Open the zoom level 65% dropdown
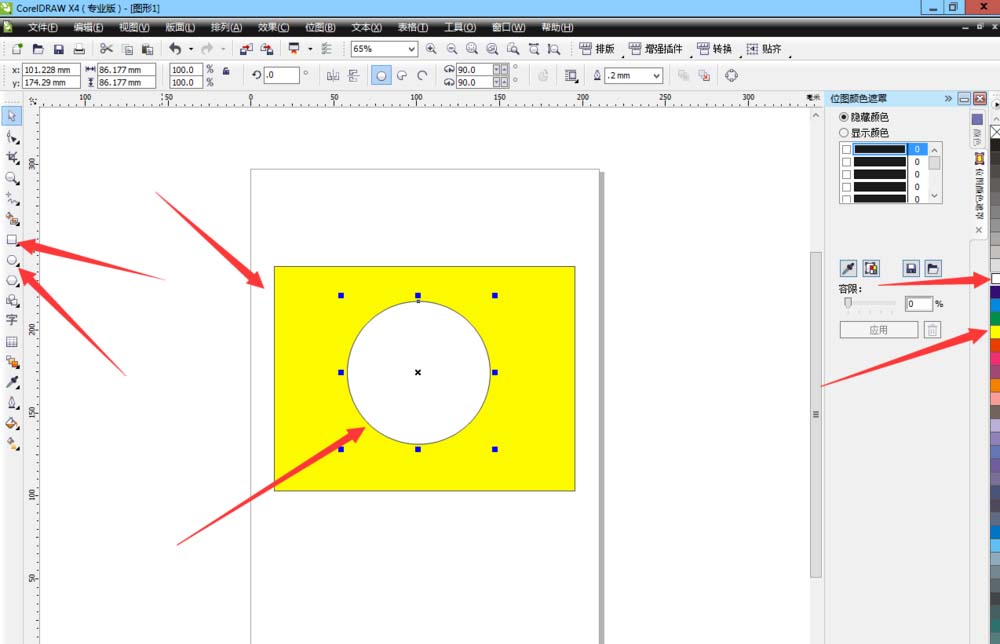Viewport: 1000px width, 644px height. [412, 49]
